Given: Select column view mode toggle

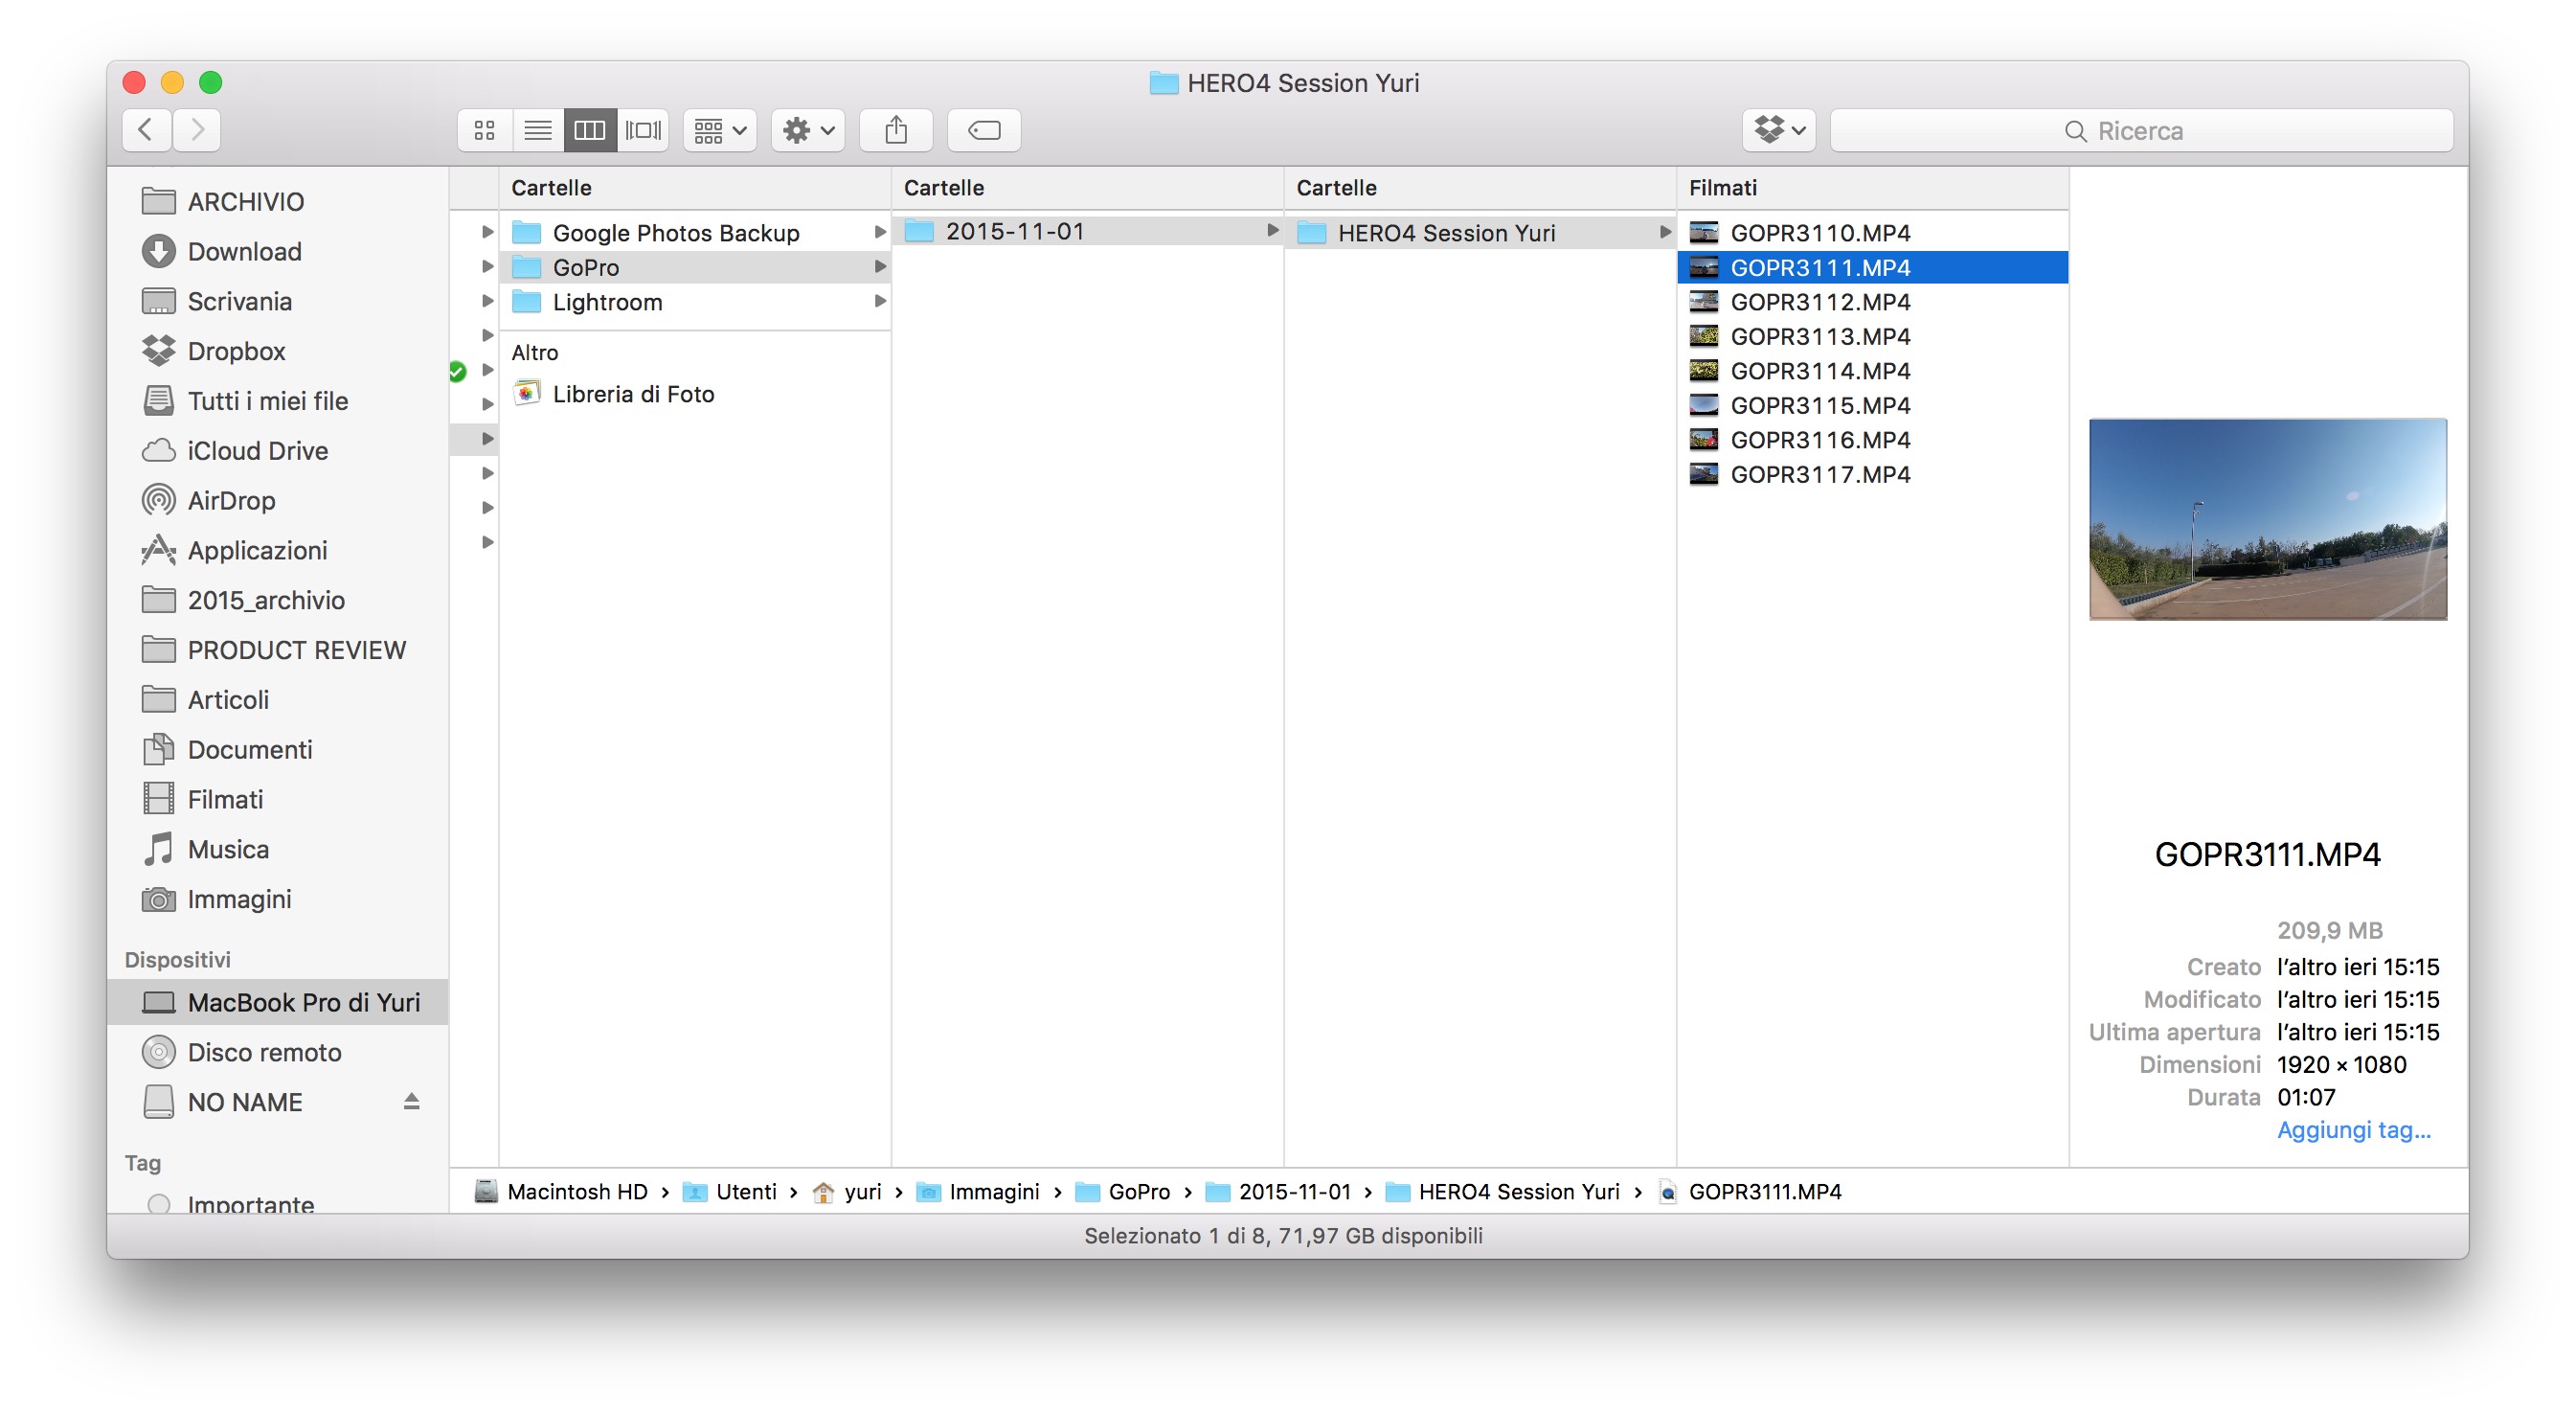Looking at the screenshot, I should coord(589,130).
